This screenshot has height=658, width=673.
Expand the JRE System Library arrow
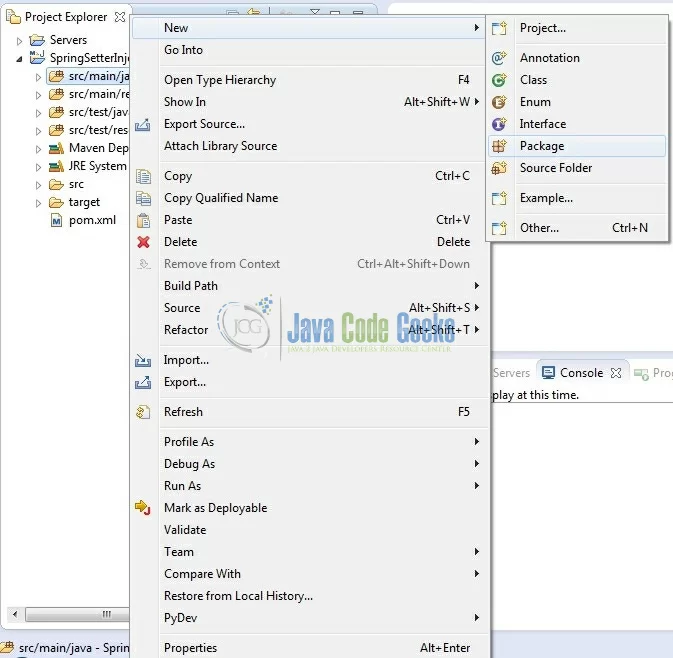click(x=38, y=167)
